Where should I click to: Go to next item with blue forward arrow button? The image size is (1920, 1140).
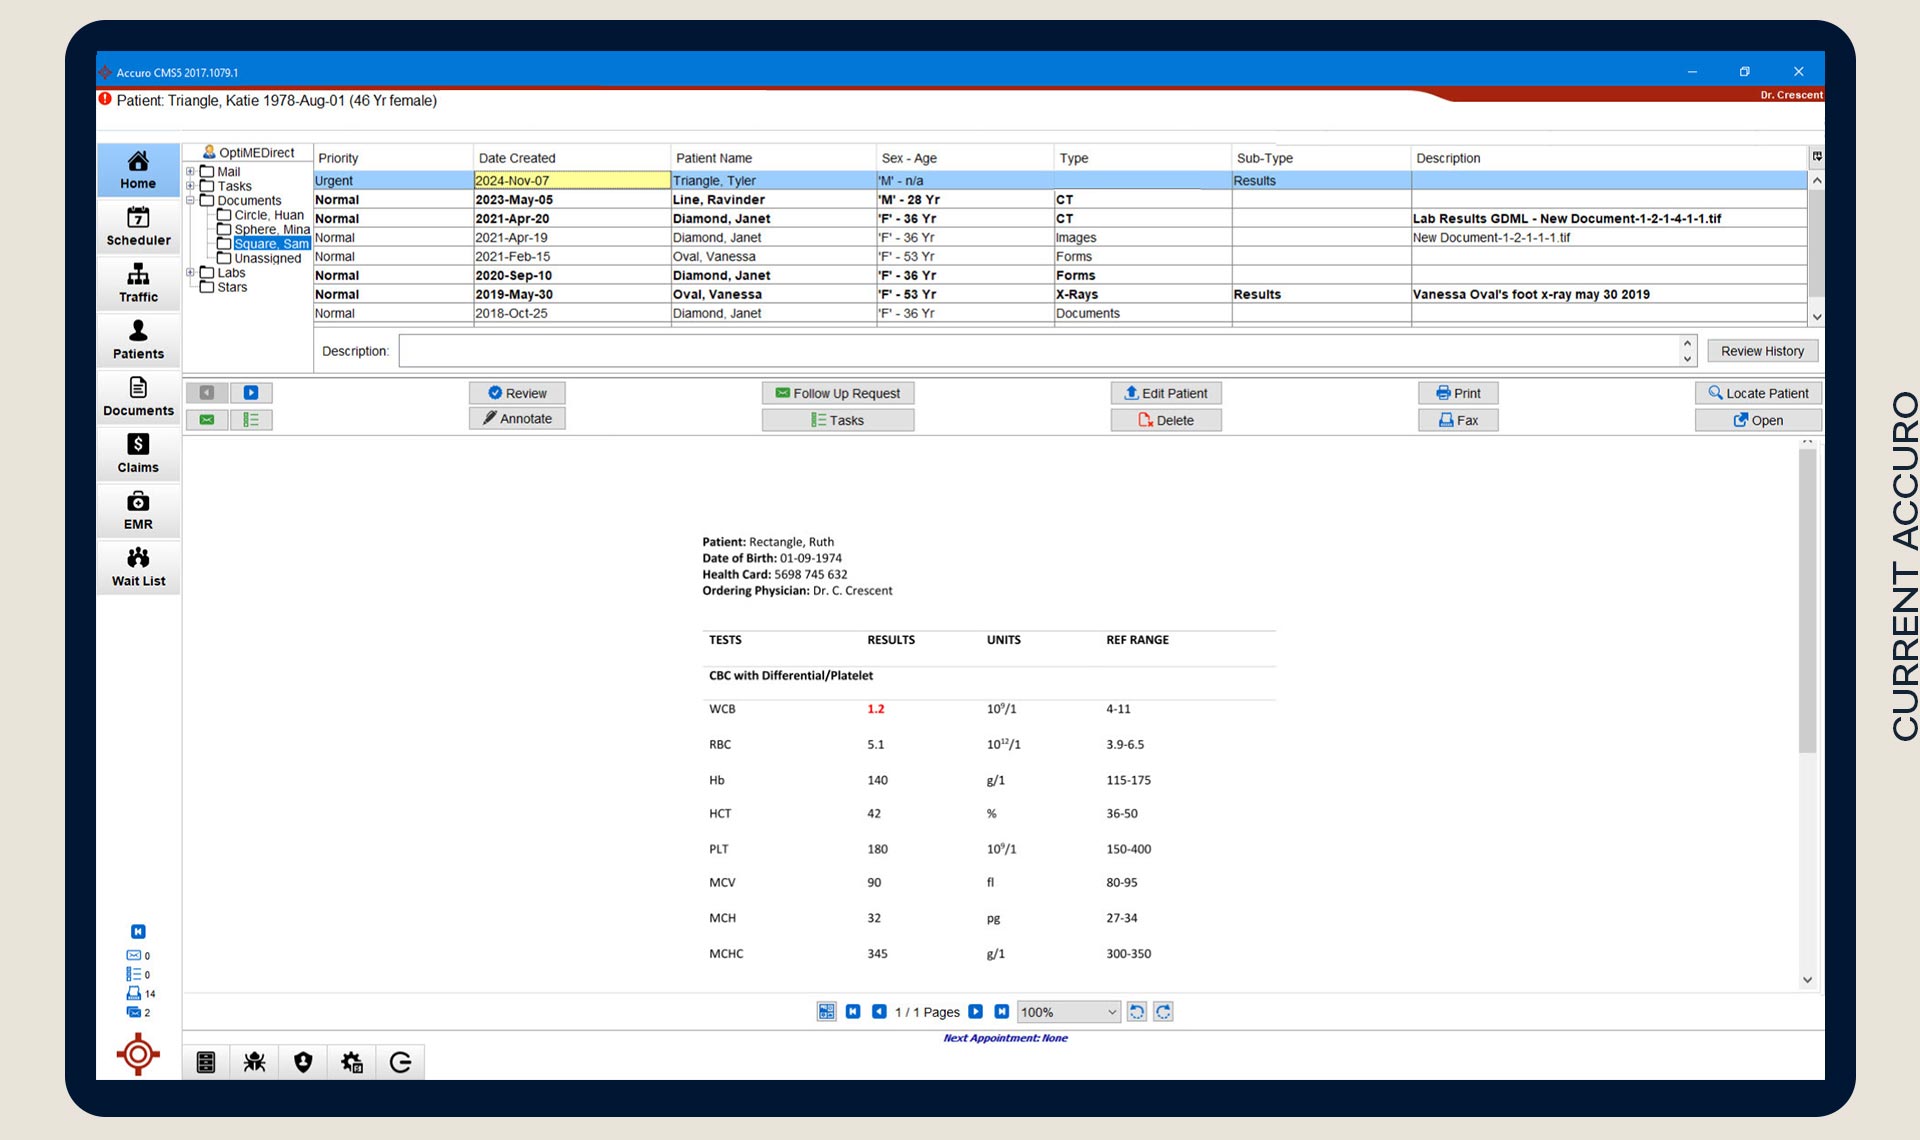click(x=251, y=393)
